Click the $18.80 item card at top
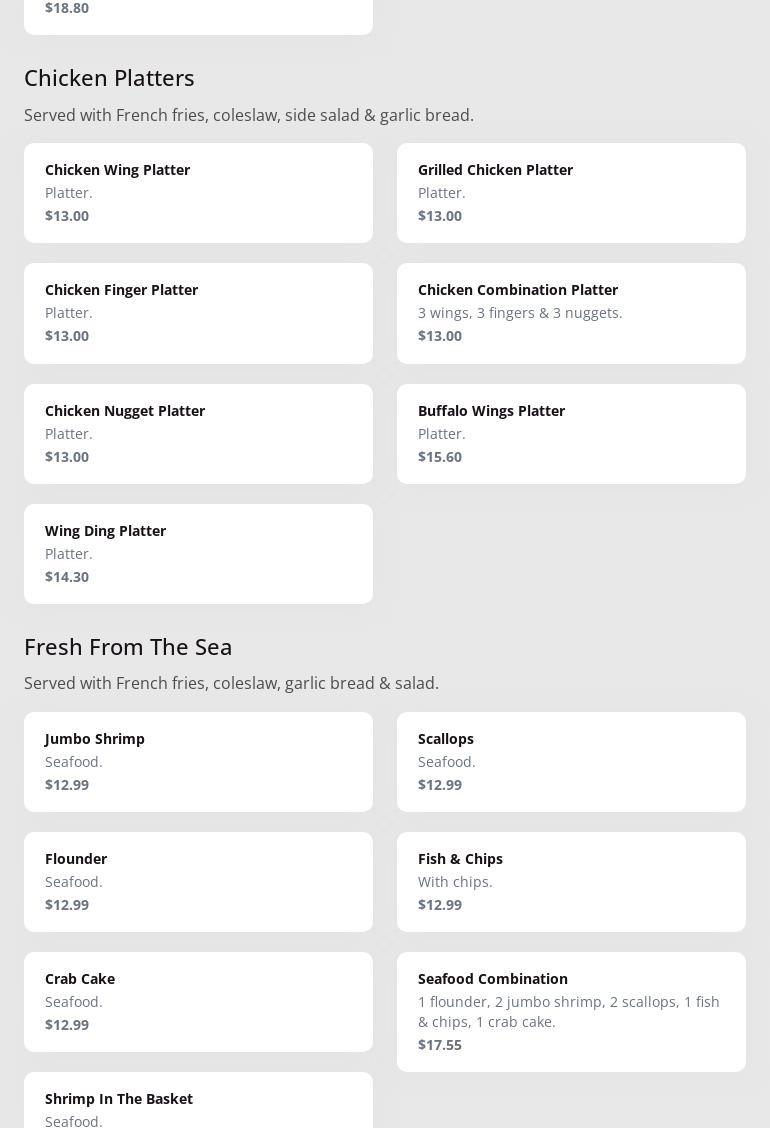The width and height of the screenshot is (770, 1128). pyautogui.click(x=198, y=14)
